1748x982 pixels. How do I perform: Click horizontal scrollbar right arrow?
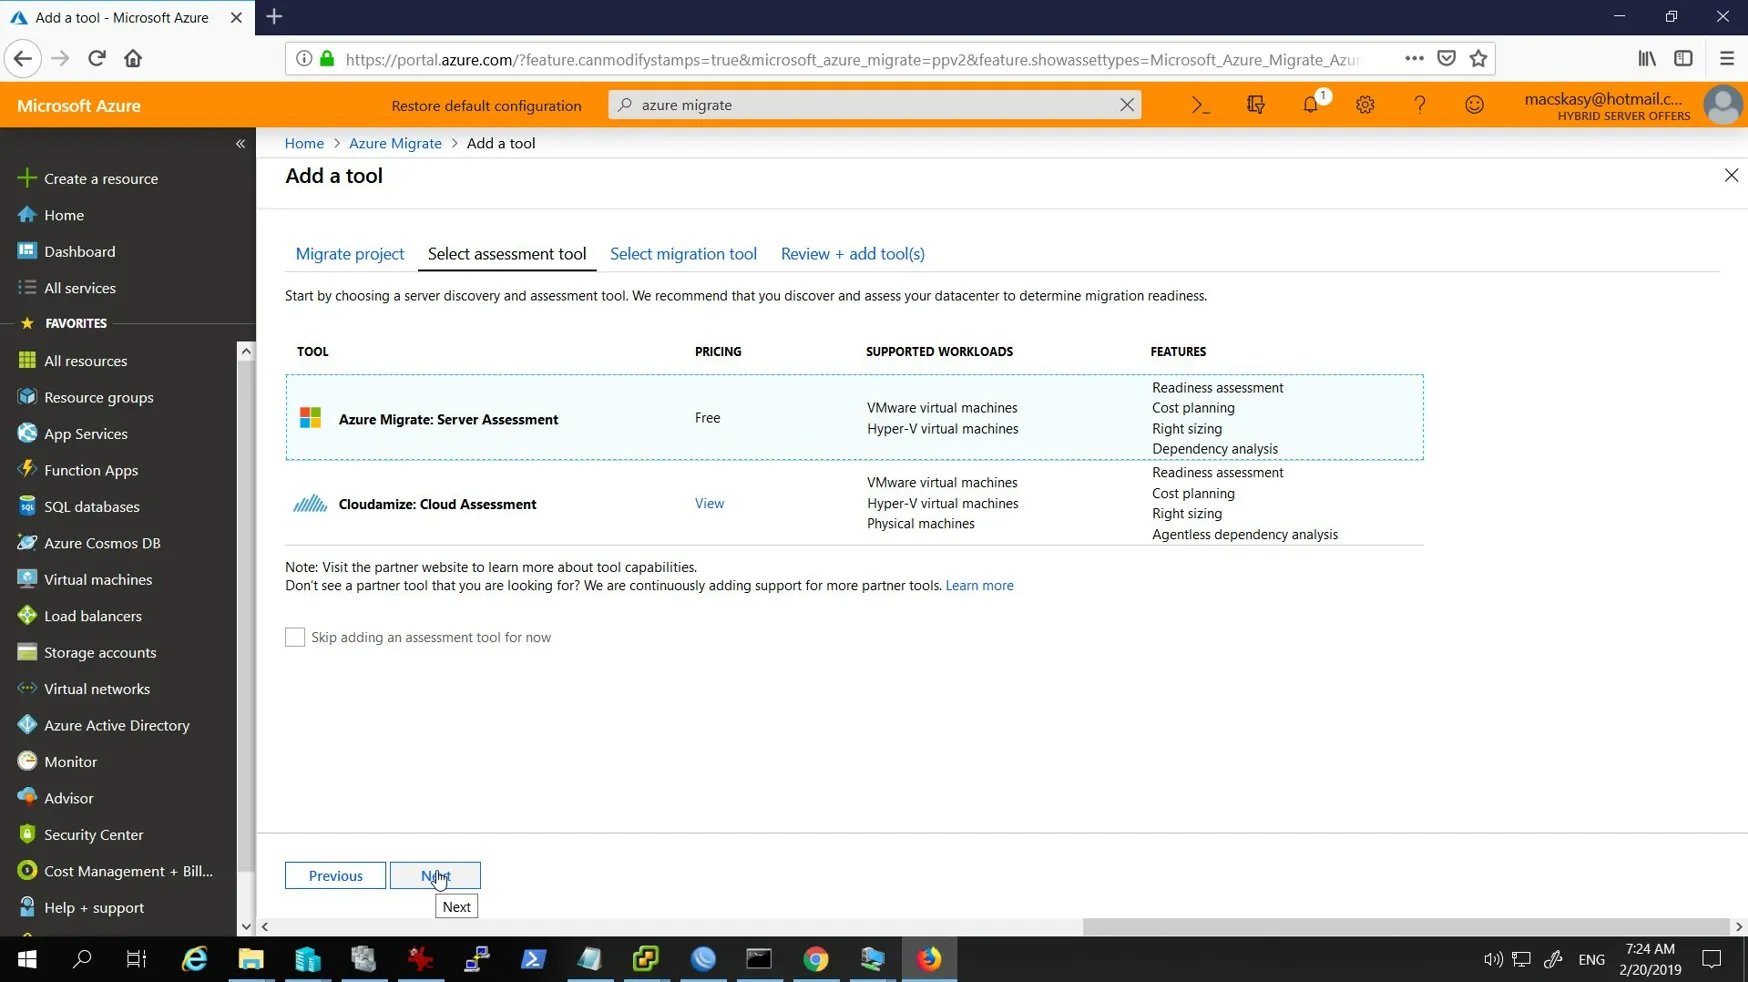point(1739,928)
